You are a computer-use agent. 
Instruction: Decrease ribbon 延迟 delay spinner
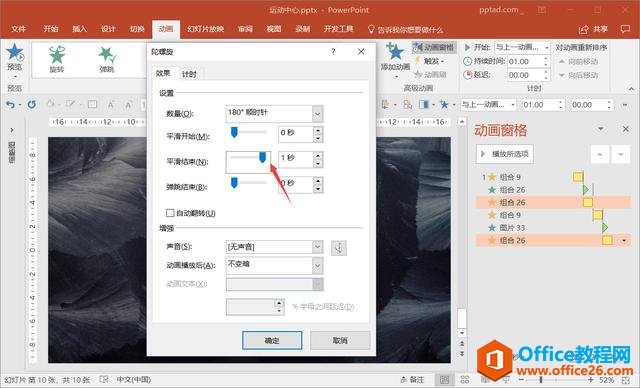click(x=546, y=78)
